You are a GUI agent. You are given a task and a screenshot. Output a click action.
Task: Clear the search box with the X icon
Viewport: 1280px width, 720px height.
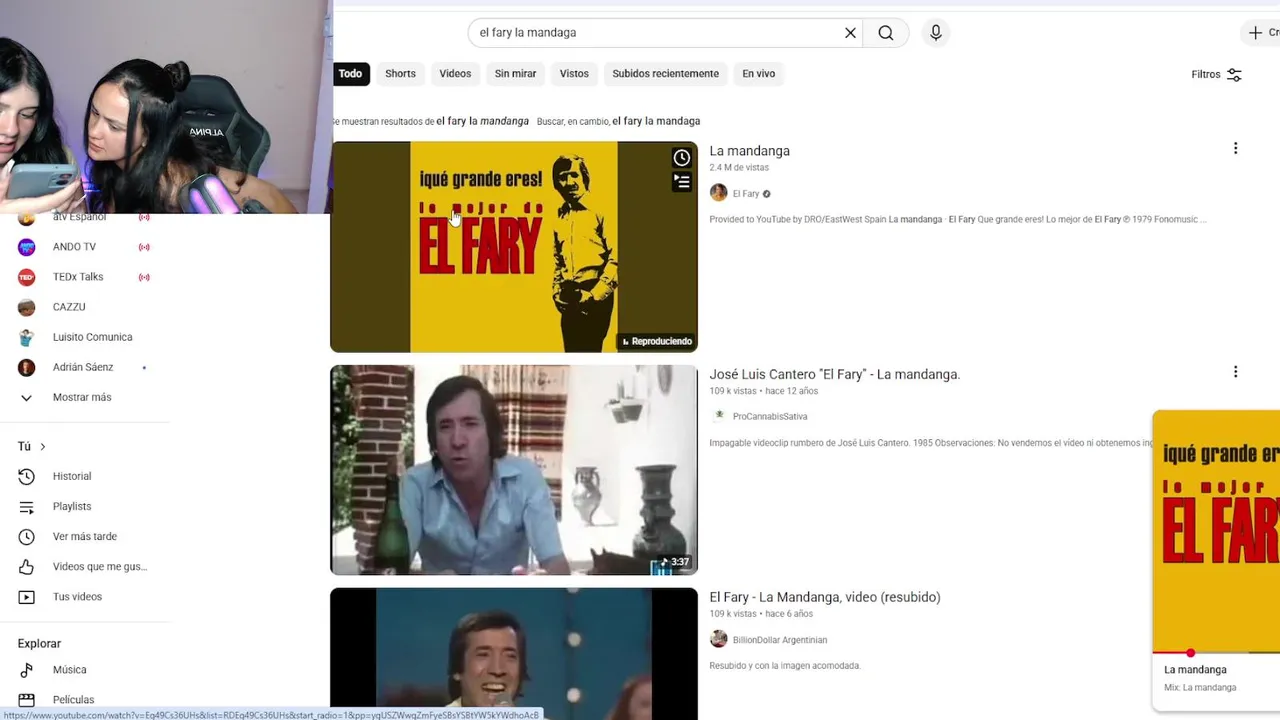click(x=850, y=33)
